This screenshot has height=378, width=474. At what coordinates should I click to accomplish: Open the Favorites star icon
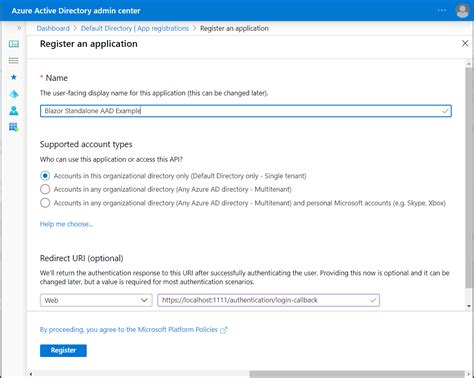tap(14, 77)
